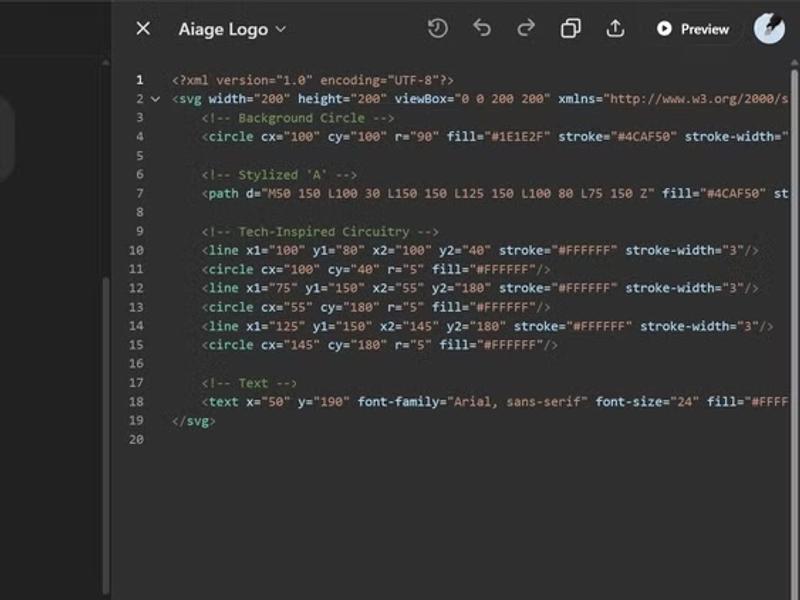Click the undo arrow icon

click(x=482, y=29)
